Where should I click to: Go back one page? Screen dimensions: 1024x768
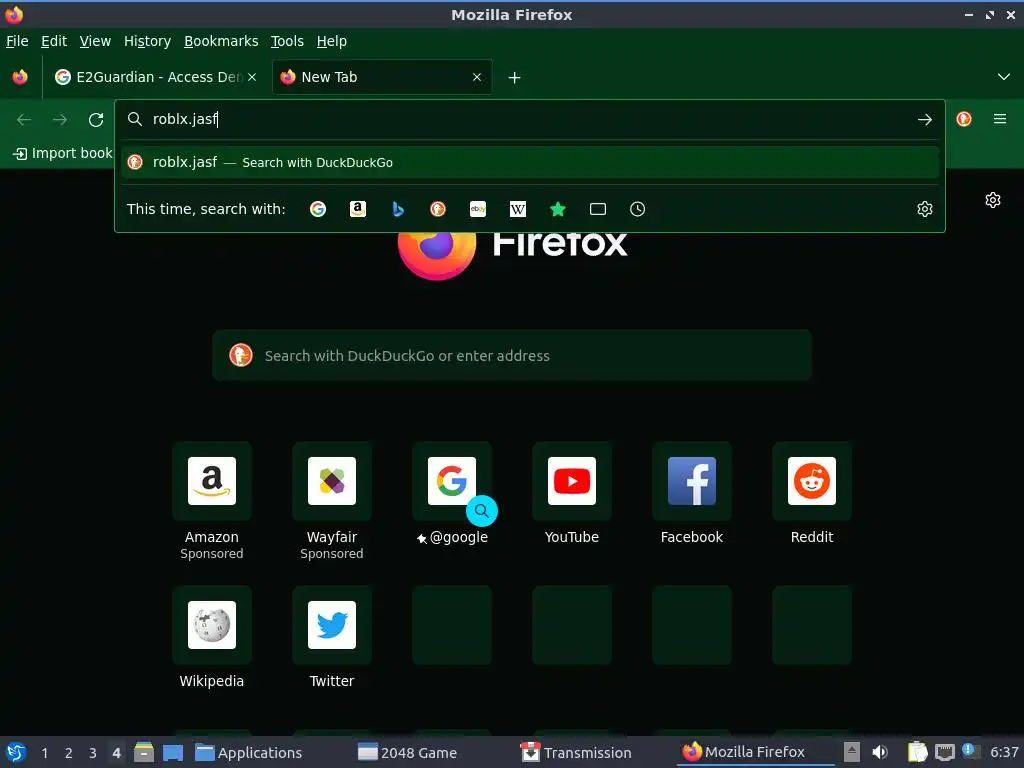click(24, 120)
